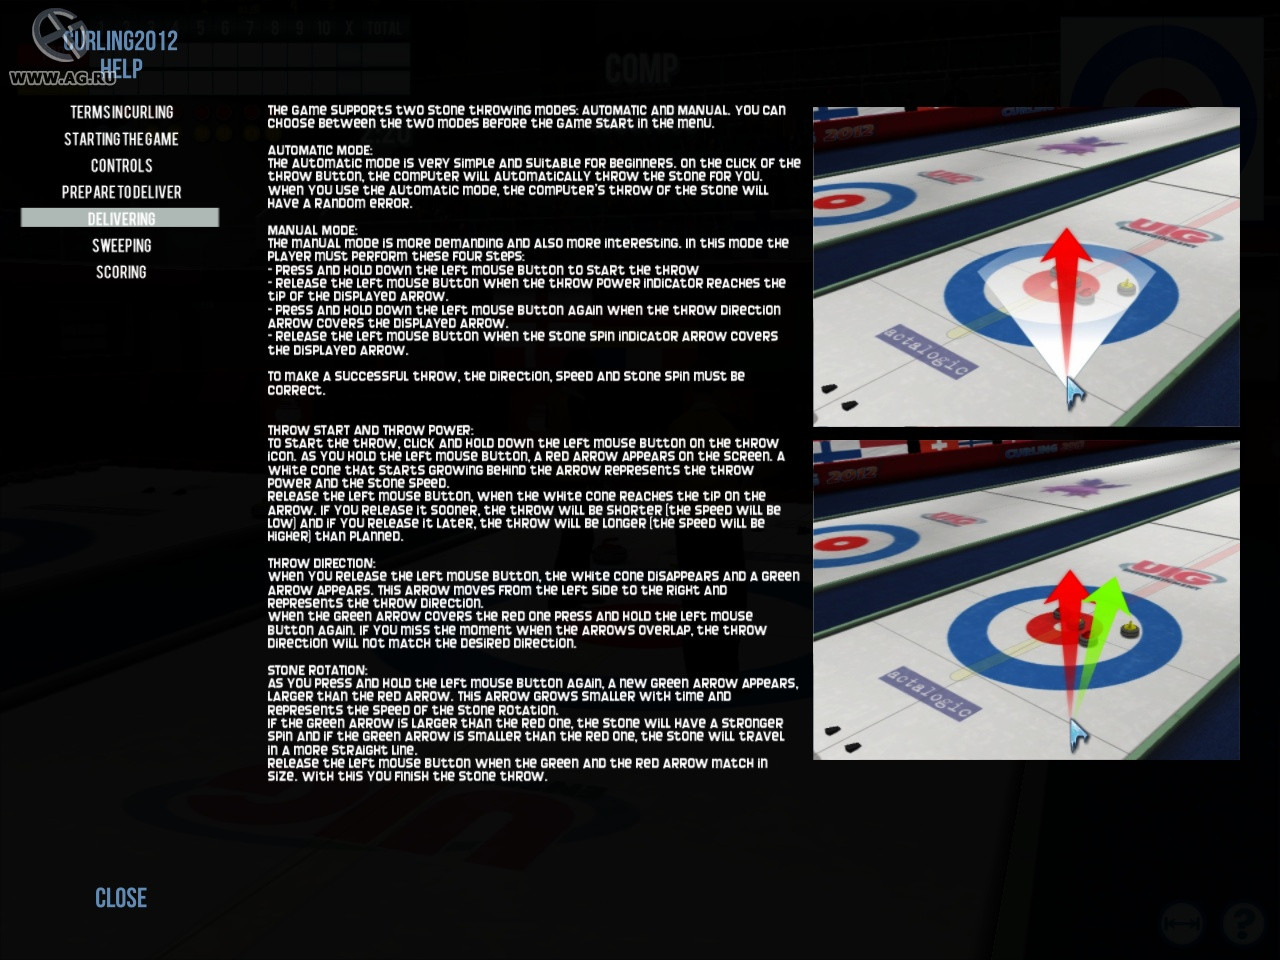The height and width of the screenshot is (960, 1280).
Task: Click the dimmed double-arrow round icon
Action: [1182, 923]
